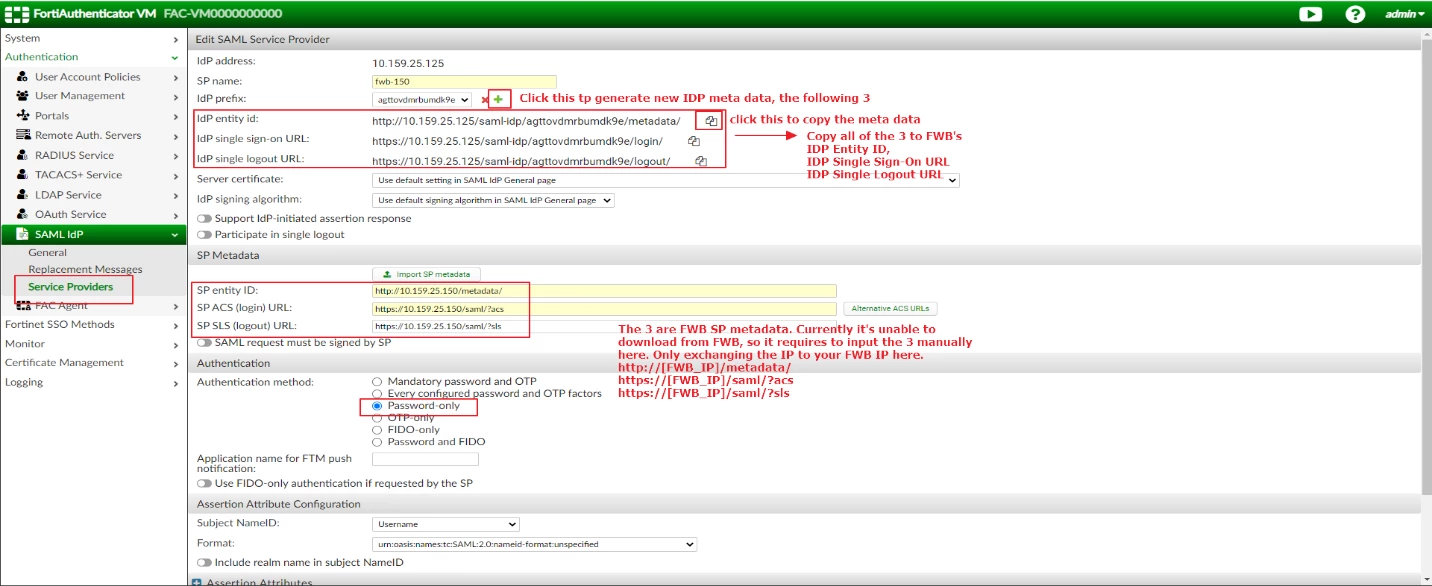Open the help question mark icon
The image size is (1432, 586).
1355,14
